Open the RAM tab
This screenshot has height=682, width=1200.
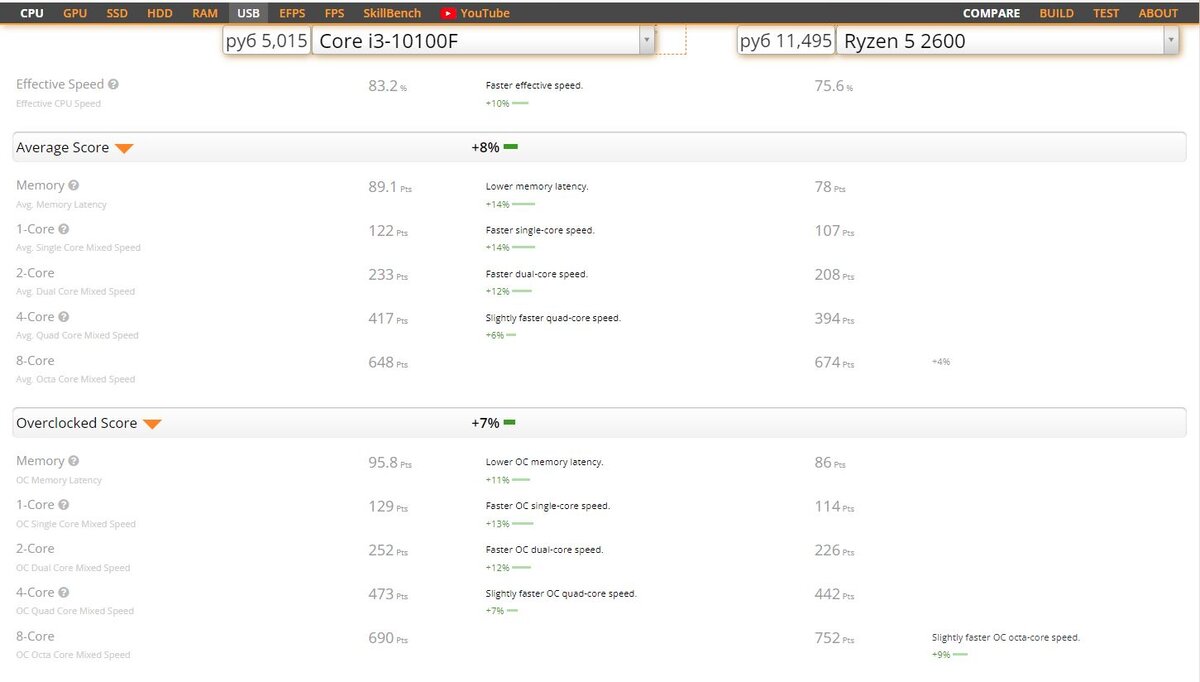coord(205,13)
